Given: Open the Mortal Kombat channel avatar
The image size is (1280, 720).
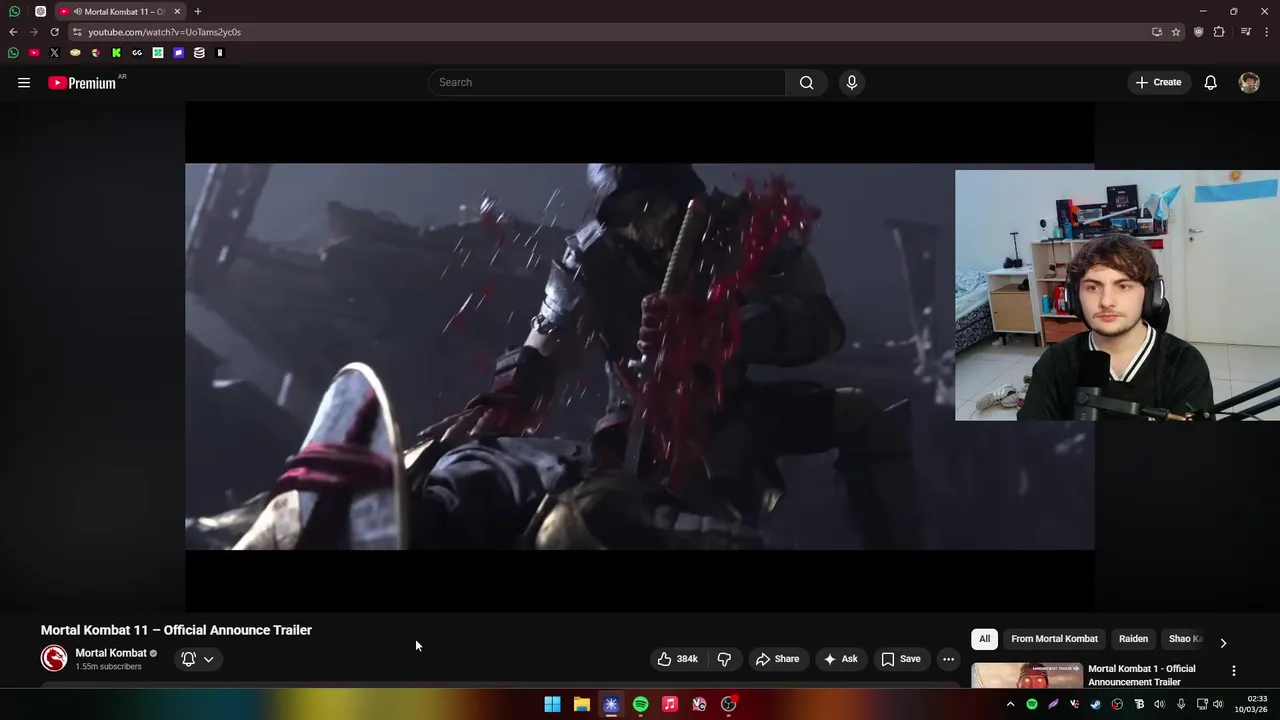Looking at the screenshot, I should 54,658.
